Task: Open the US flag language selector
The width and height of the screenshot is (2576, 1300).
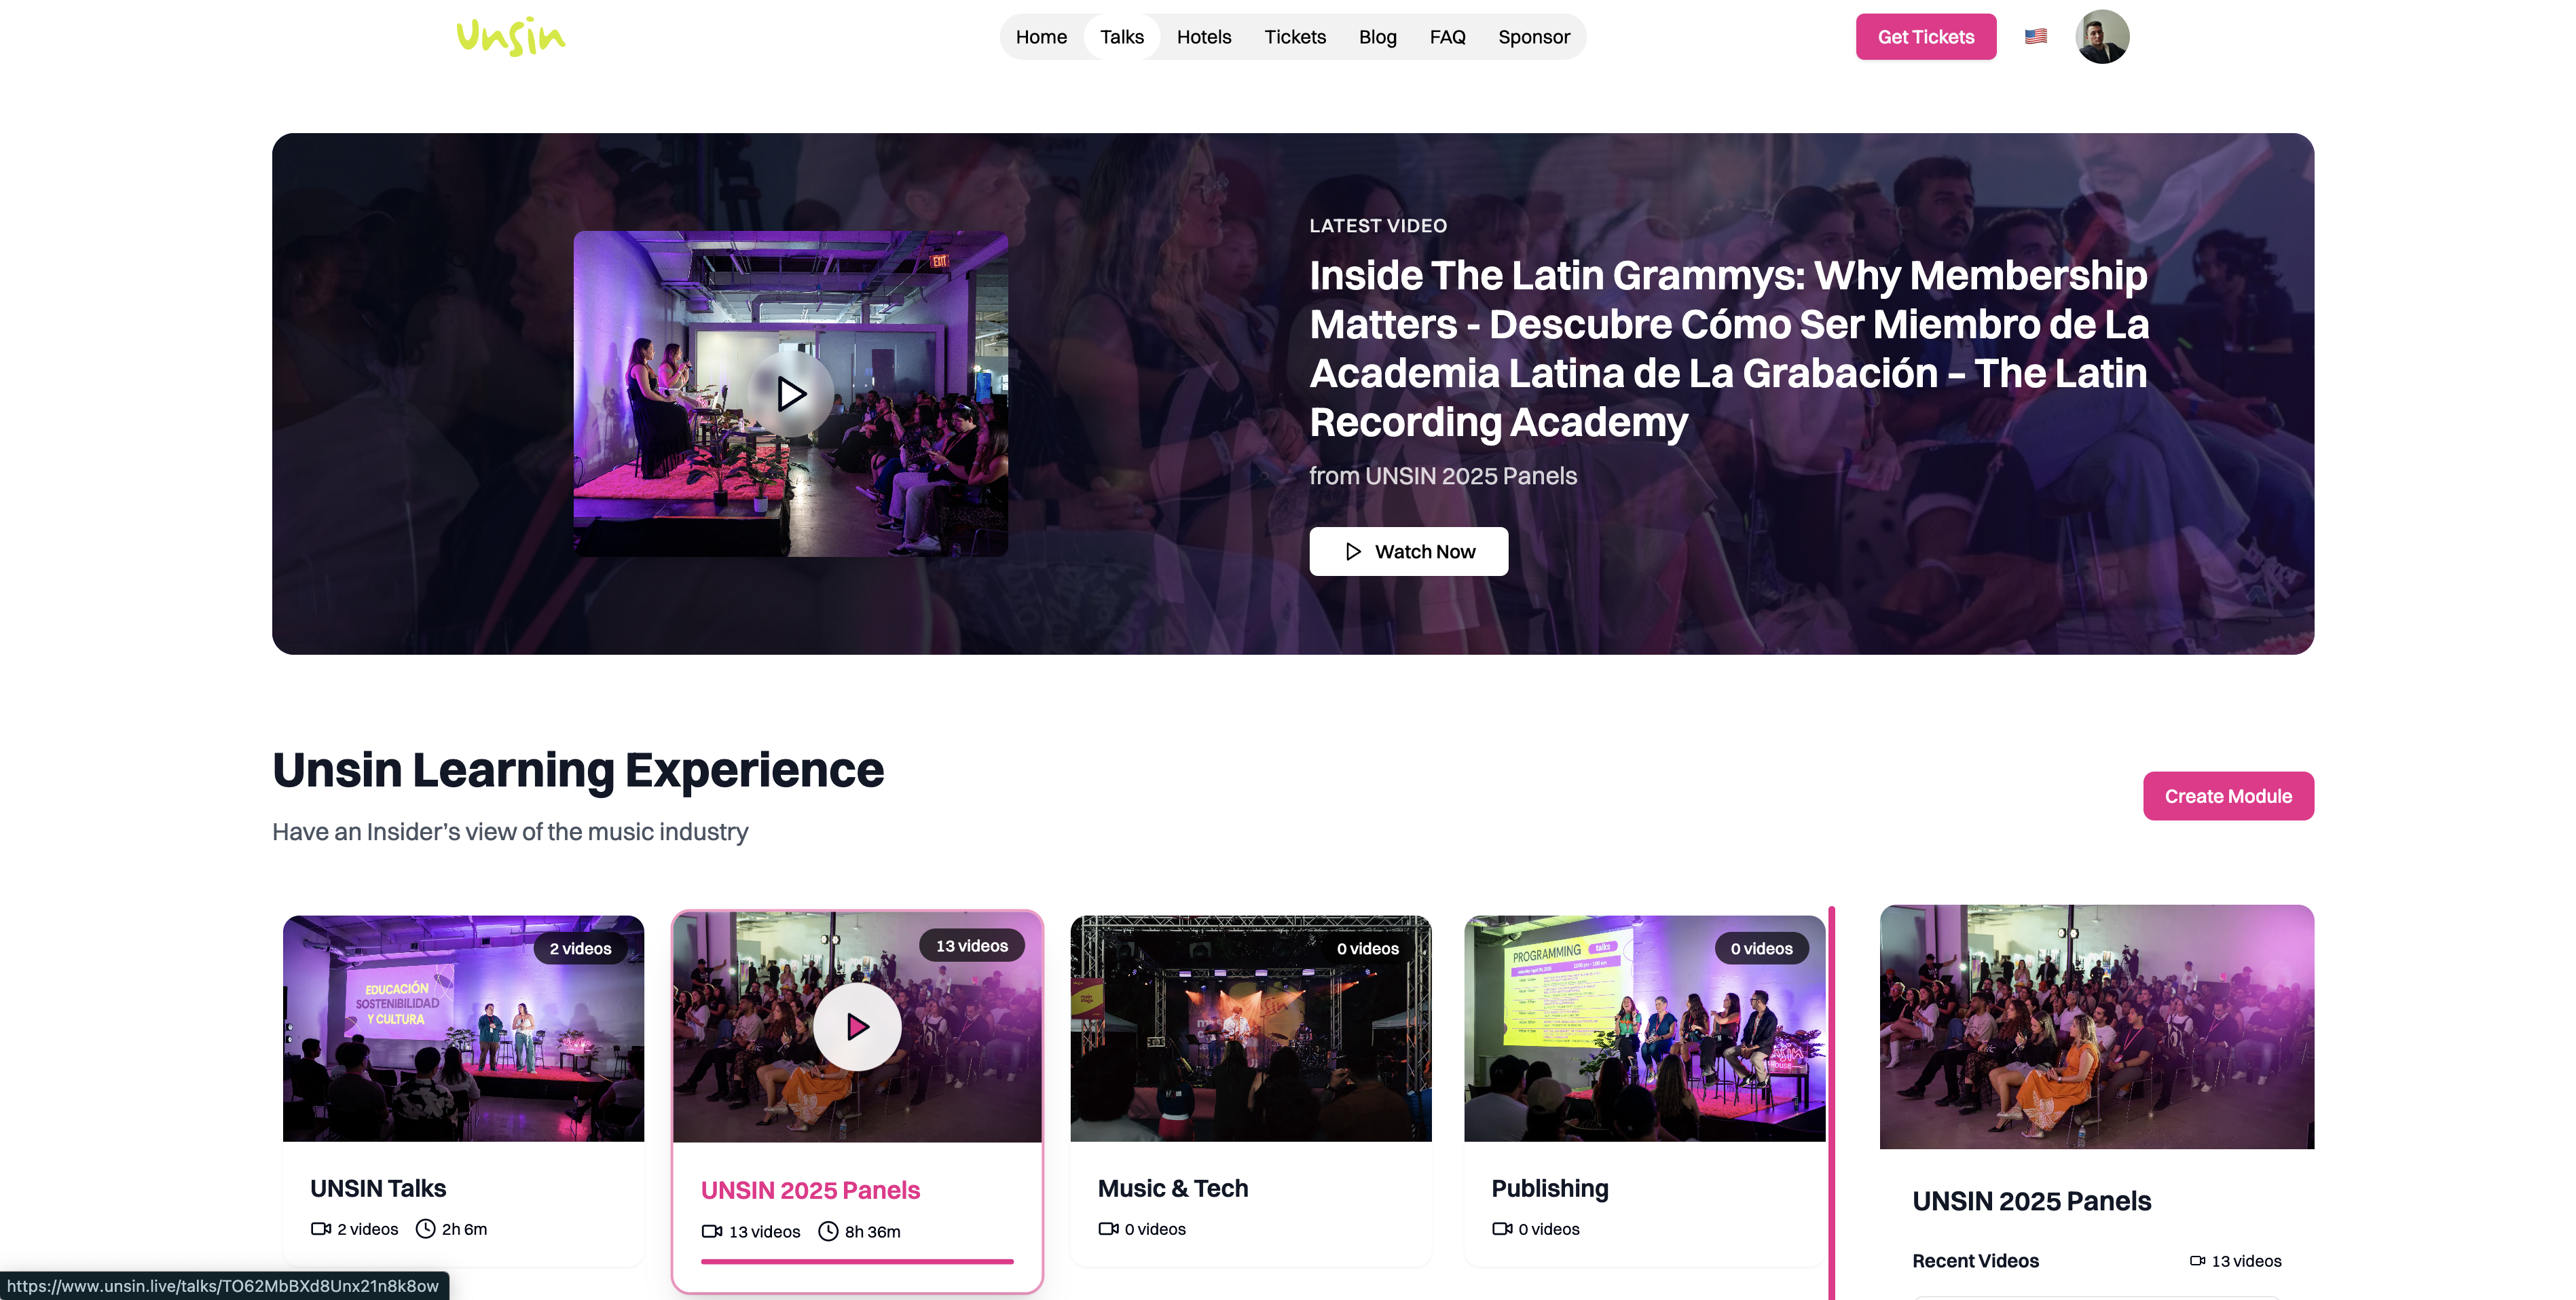Action: tap(2035, 36)
